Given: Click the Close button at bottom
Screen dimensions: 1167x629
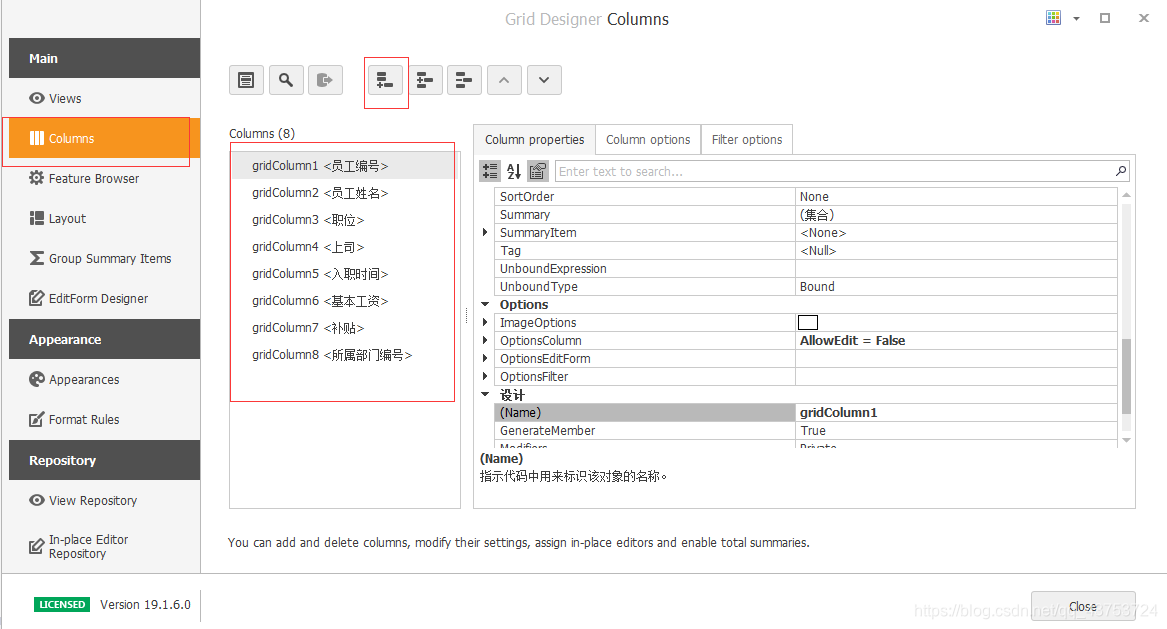Looking at the screenshot, I should point(1083,607).
